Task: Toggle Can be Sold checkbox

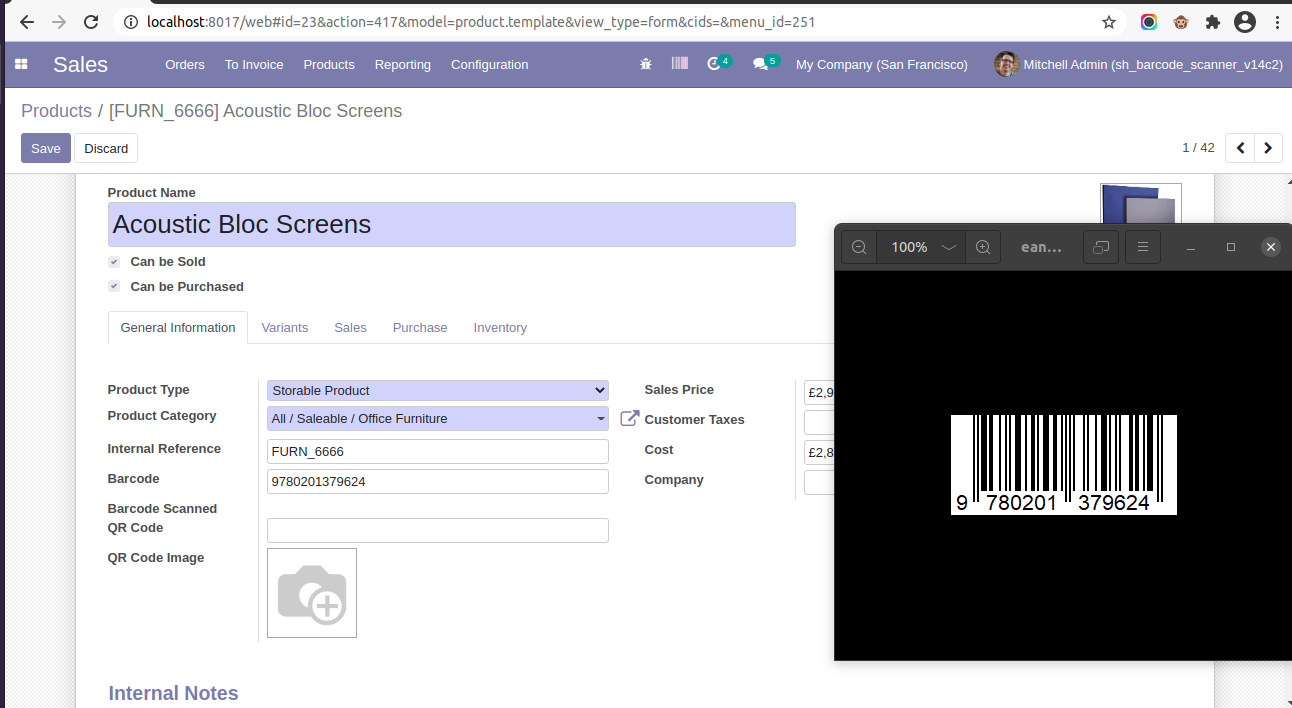Action: pos(114,262)
